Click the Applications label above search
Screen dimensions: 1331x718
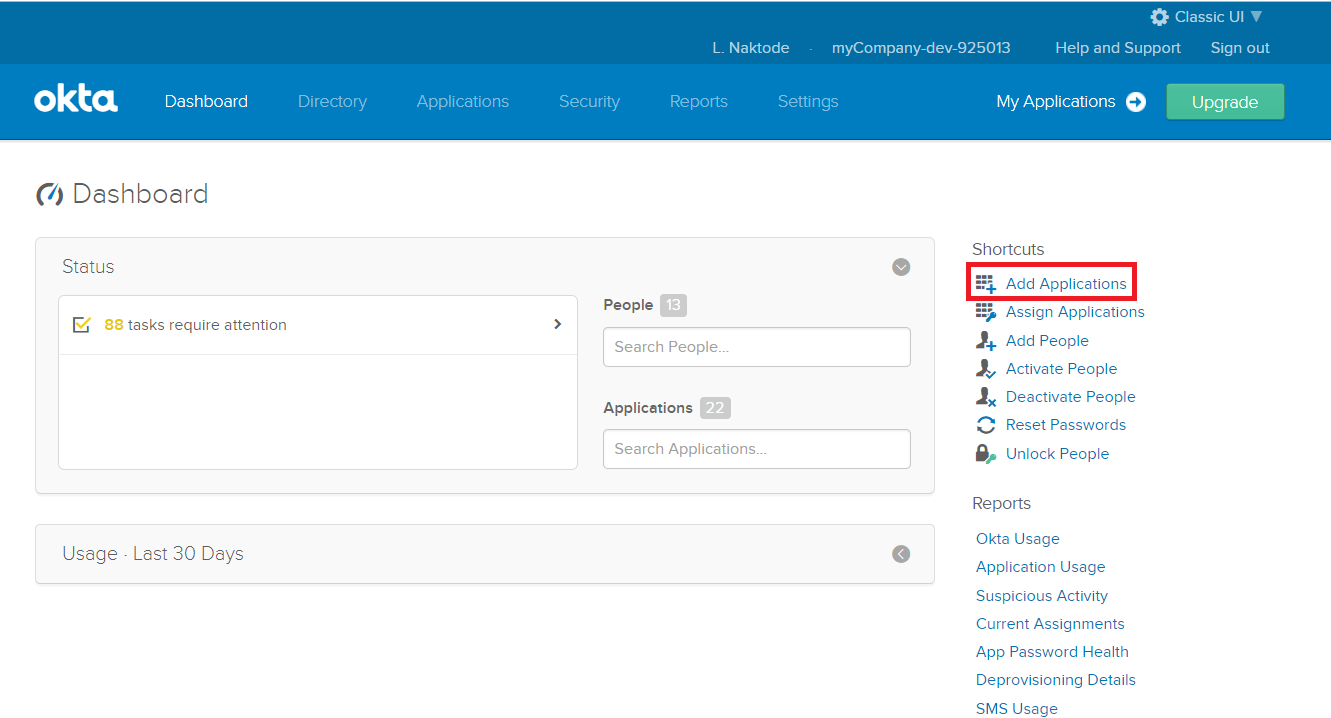pos(648,408)
